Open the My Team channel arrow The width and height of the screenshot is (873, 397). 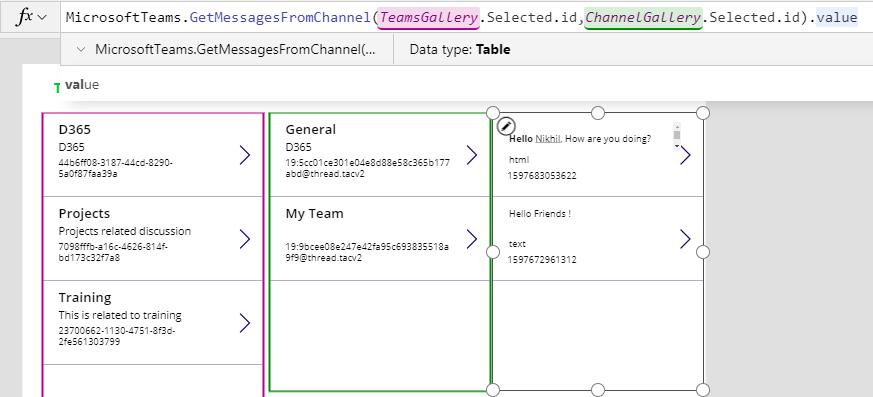point(472,239)
